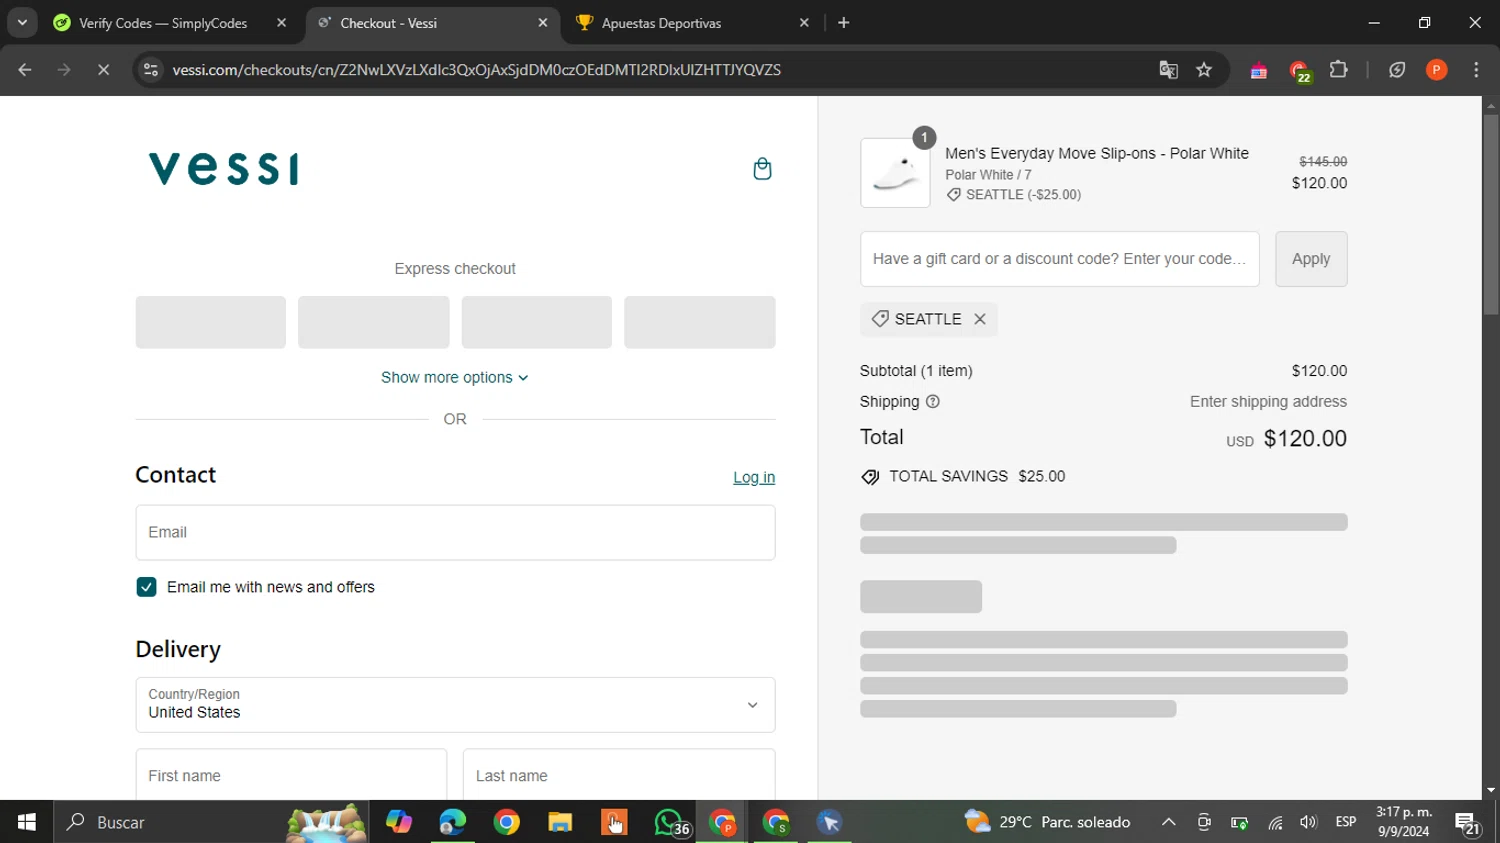Click the First name field
This screenshot has height=843, width=1500.
pyautogui.click(x=291, y=775)
